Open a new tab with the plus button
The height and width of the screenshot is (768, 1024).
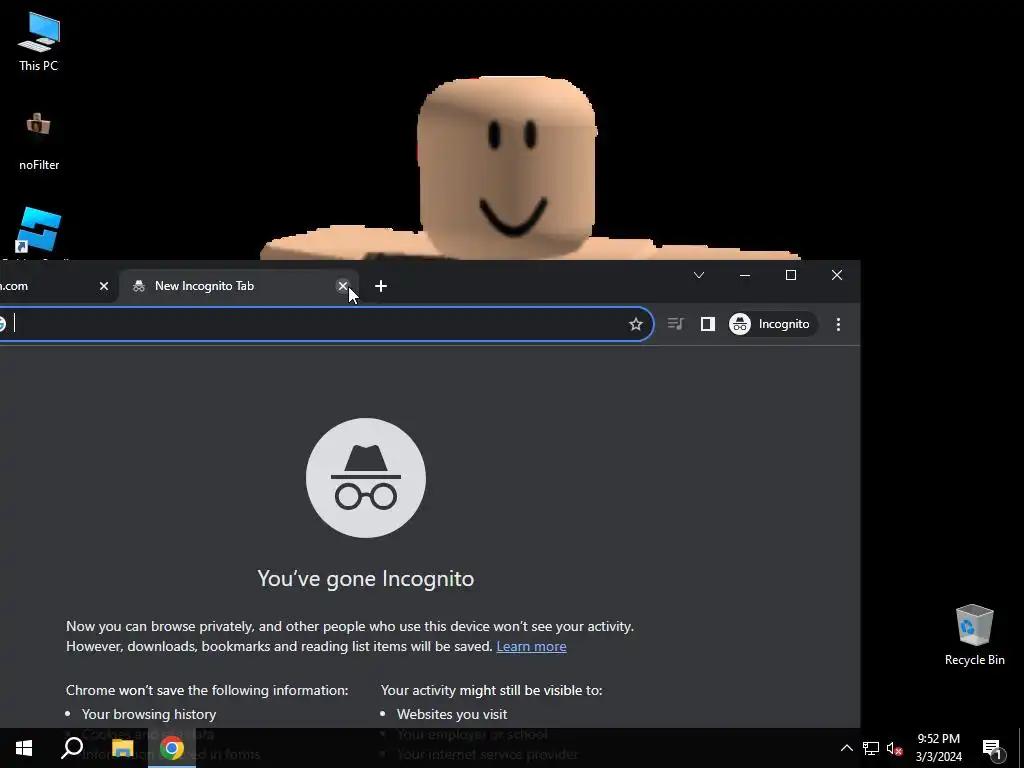tap(381, 286)
